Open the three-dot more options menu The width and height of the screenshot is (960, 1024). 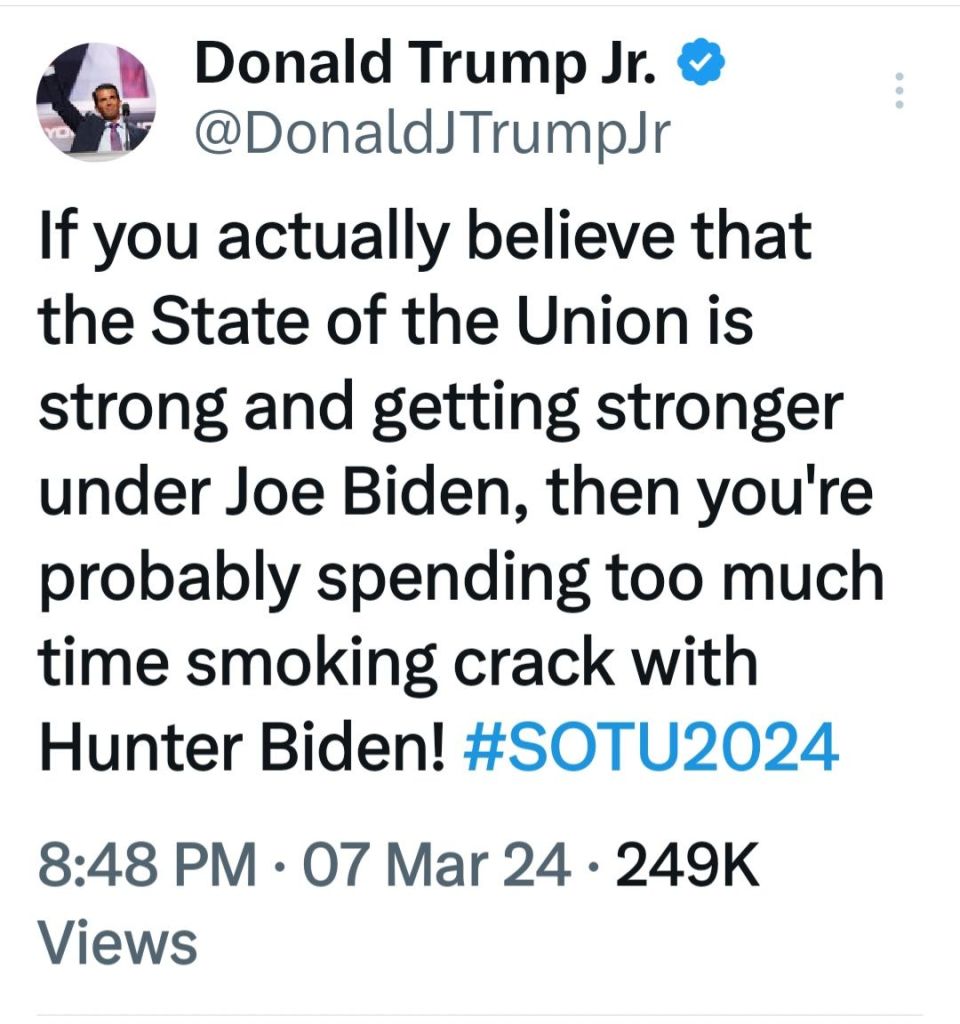[x=899, y=91]
